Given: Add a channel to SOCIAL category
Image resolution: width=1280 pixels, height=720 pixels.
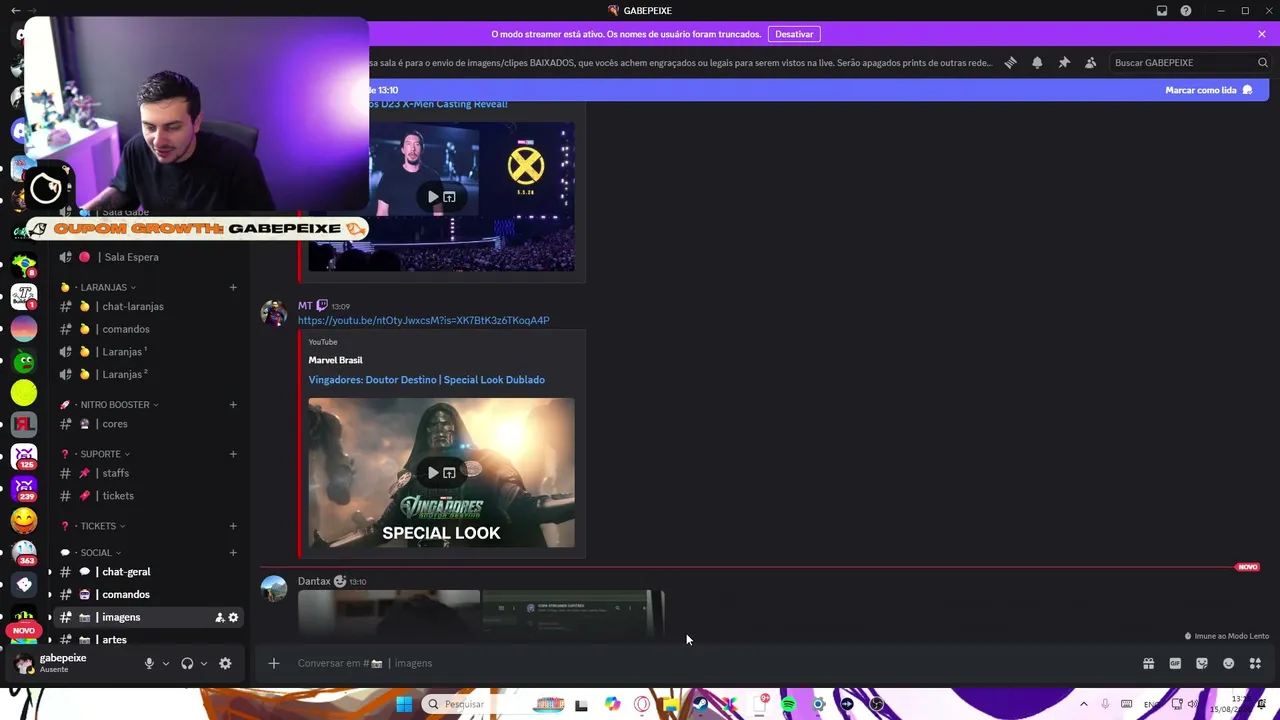Looking at the screenshot, I should coord(233,553).
